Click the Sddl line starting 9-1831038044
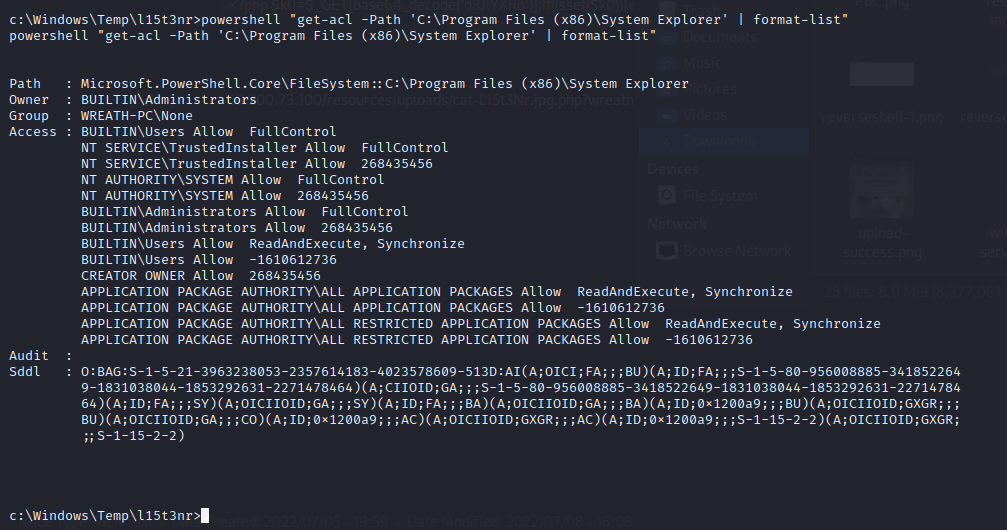Image resolution: width=1007 pixels, height=530 pixels. [x=521, y=389]
